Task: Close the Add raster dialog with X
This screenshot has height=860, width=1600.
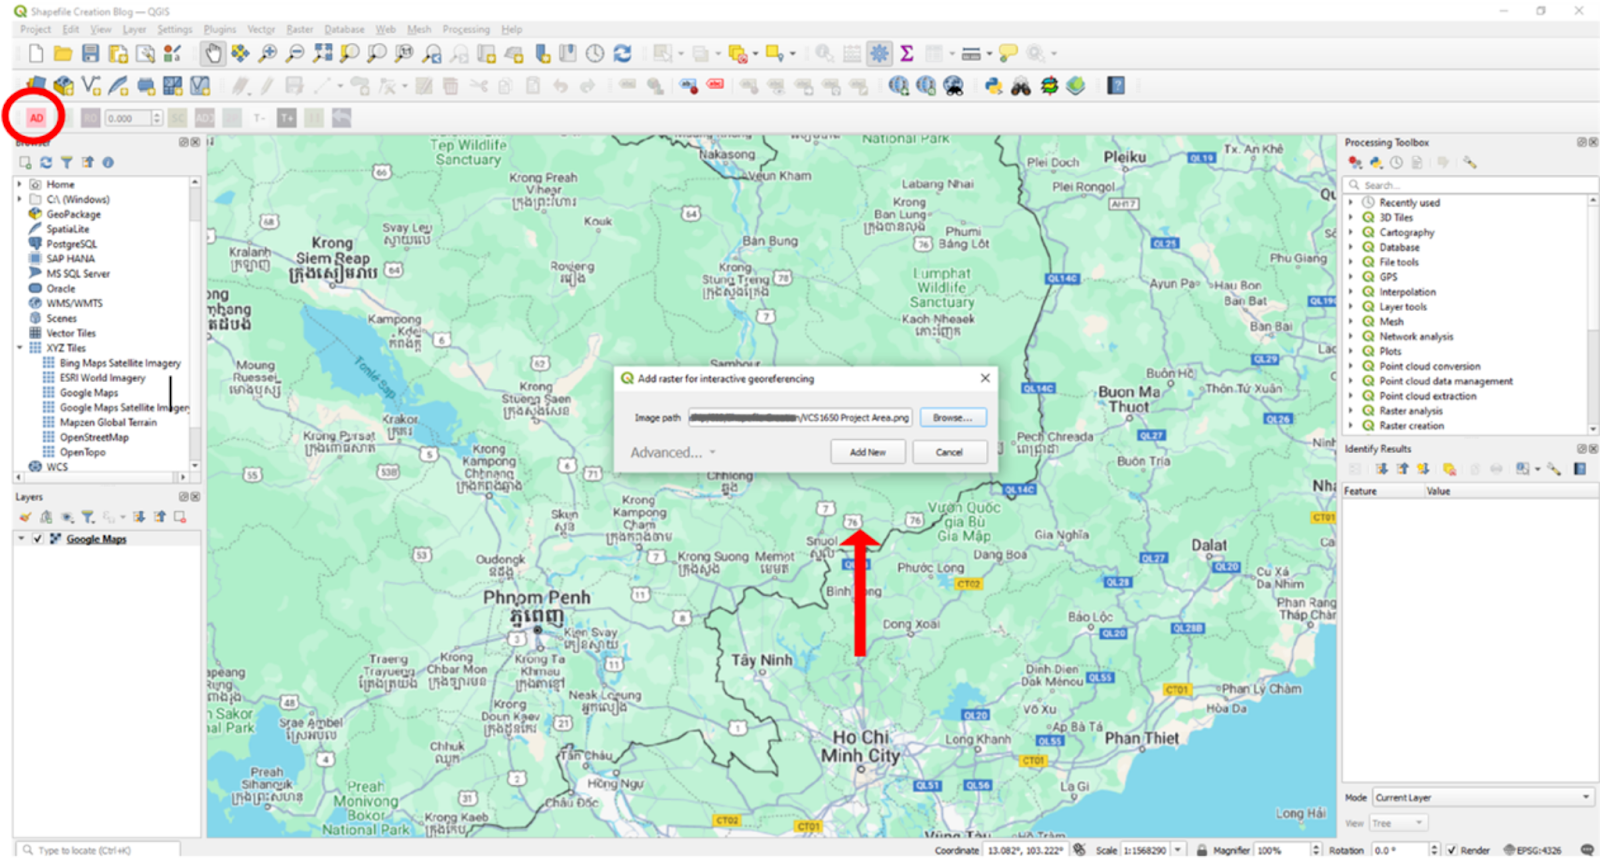Action: (985, 378)
